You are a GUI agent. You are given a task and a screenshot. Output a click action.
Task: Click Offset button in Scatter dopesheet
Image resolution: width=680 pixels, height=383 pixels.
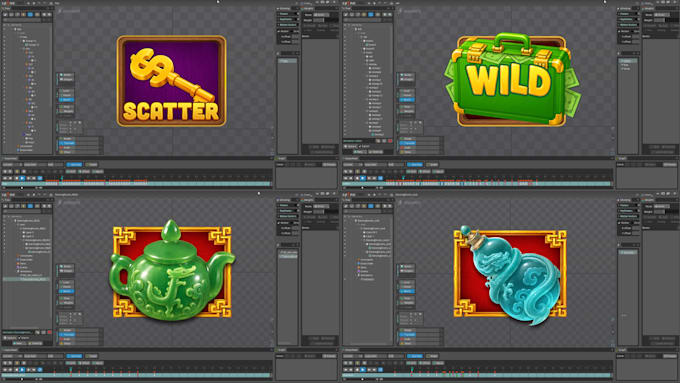85,171
